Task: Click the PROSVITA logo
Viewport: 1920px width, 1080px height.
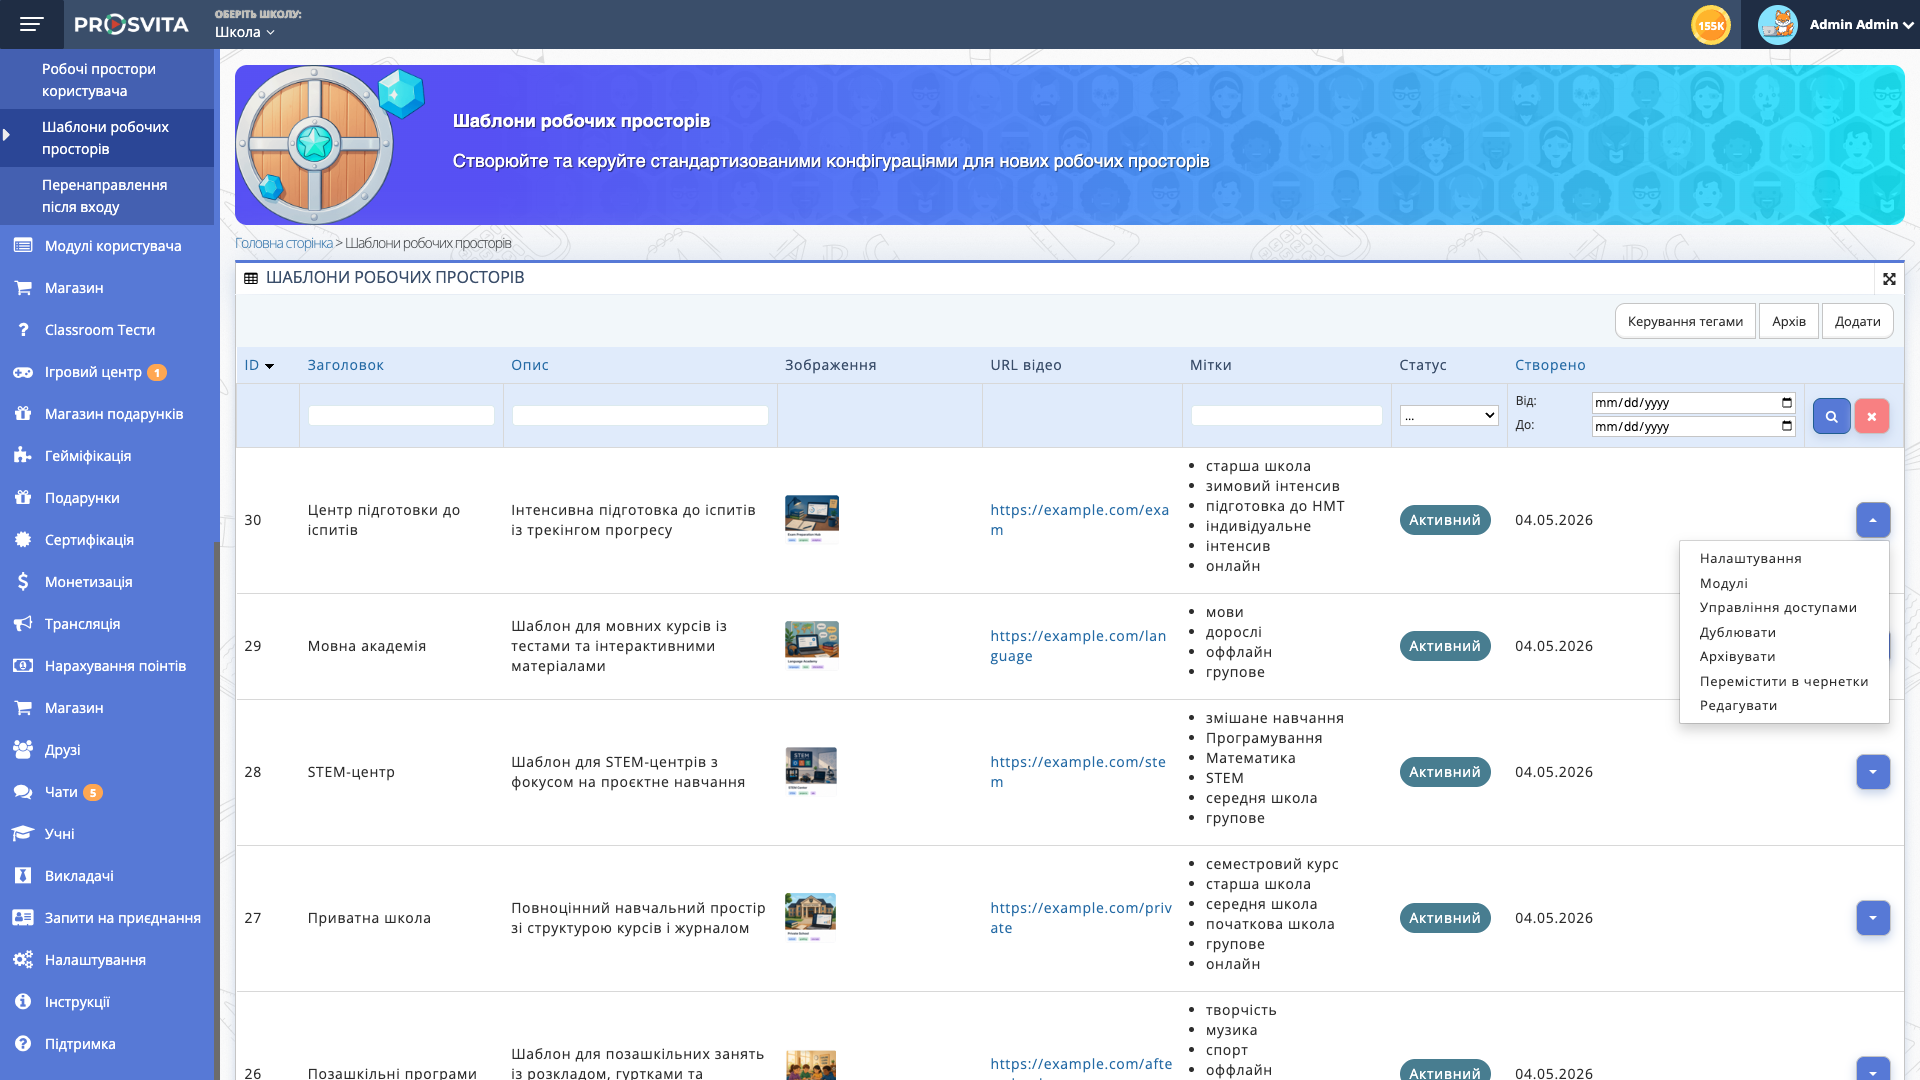Action: click(x=131, y=24)
